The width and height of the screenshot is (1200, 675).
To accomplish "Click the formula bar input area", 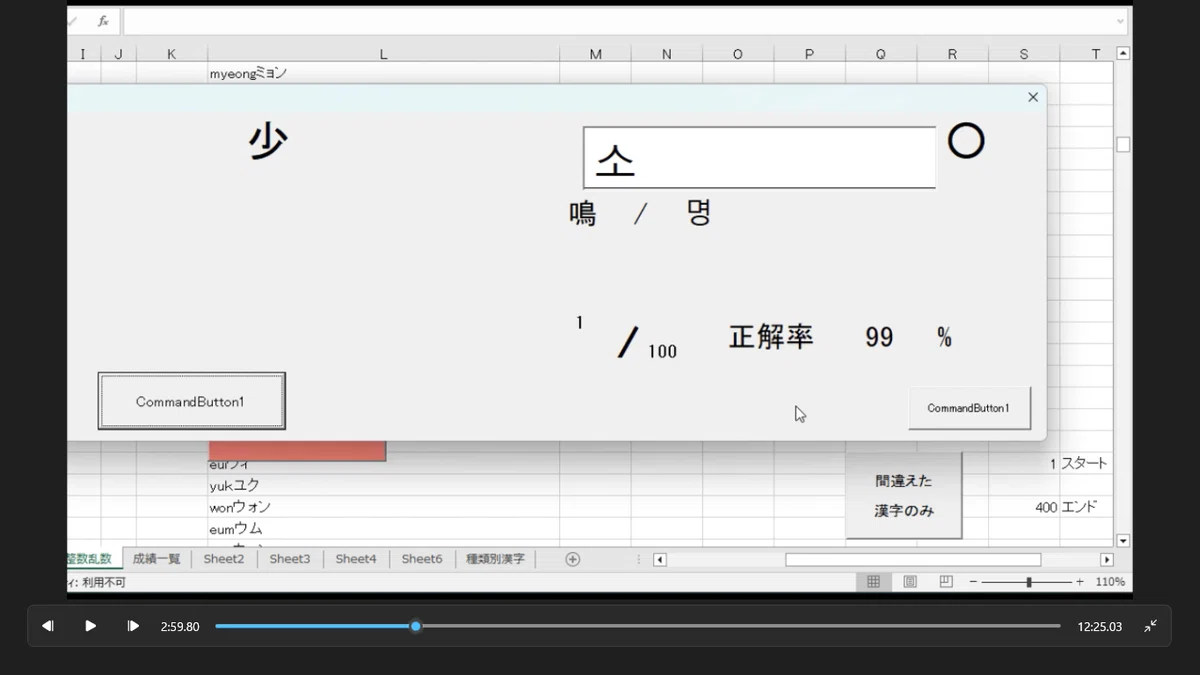I will [x=618, y=21].
